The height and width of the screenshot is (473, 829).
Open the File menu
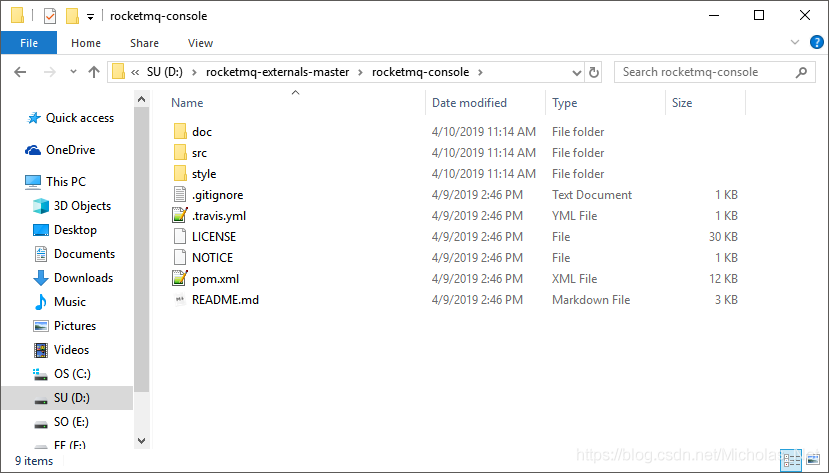pos(29,43)
